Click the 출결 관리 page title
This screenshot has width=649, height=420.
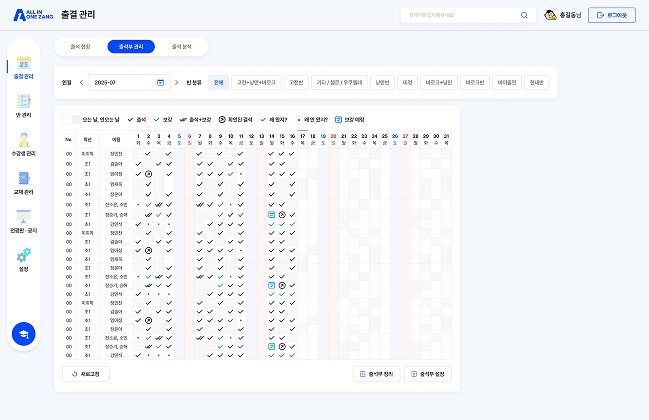78,15
